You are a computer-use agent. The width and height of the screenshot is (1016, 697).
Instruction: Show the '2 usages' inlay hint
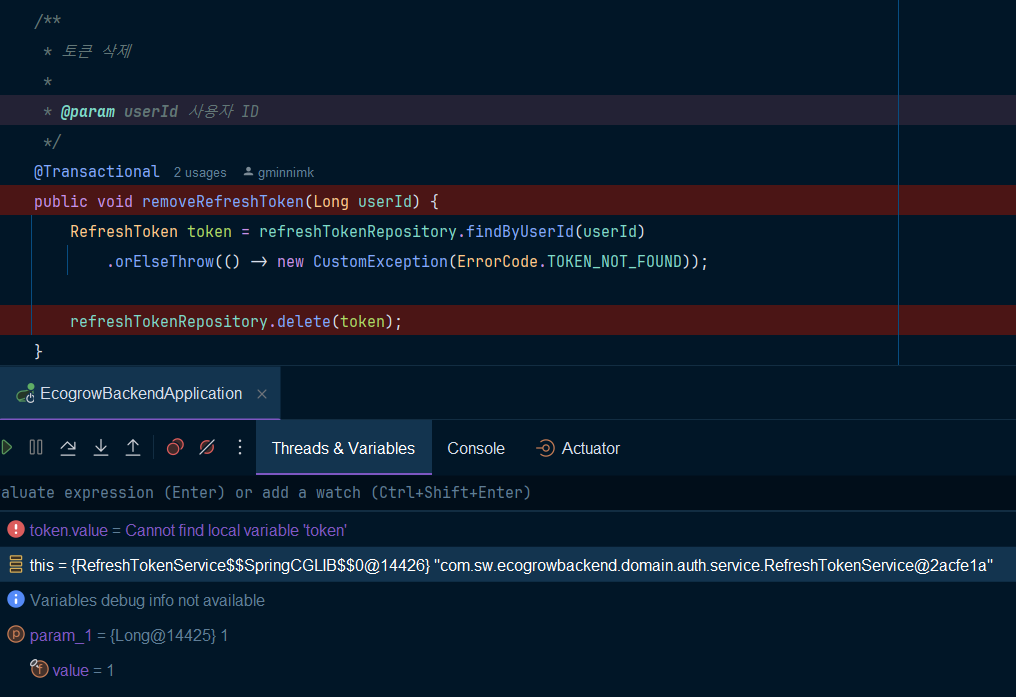coord(200,173)
